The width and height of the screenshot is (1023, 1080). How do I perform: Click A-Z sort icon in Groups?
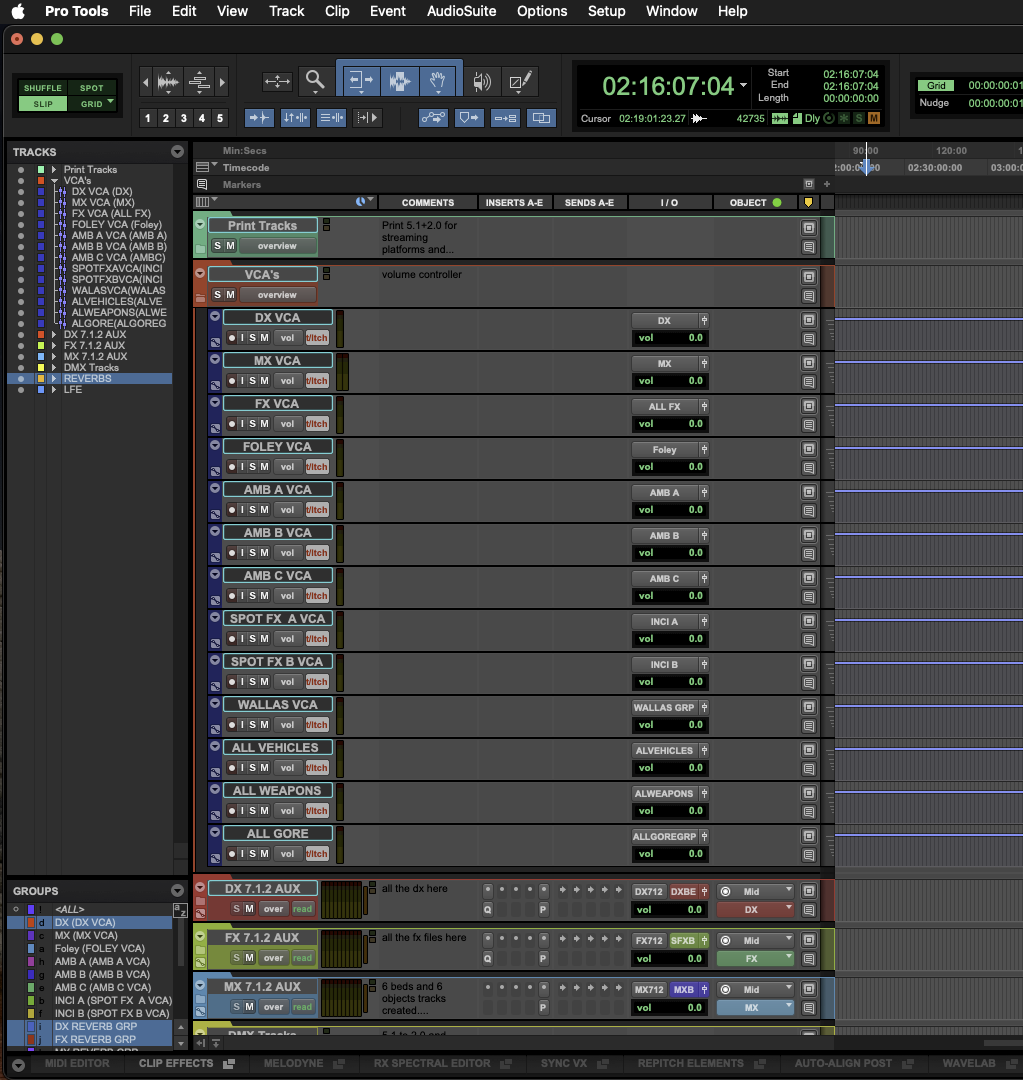180,911
